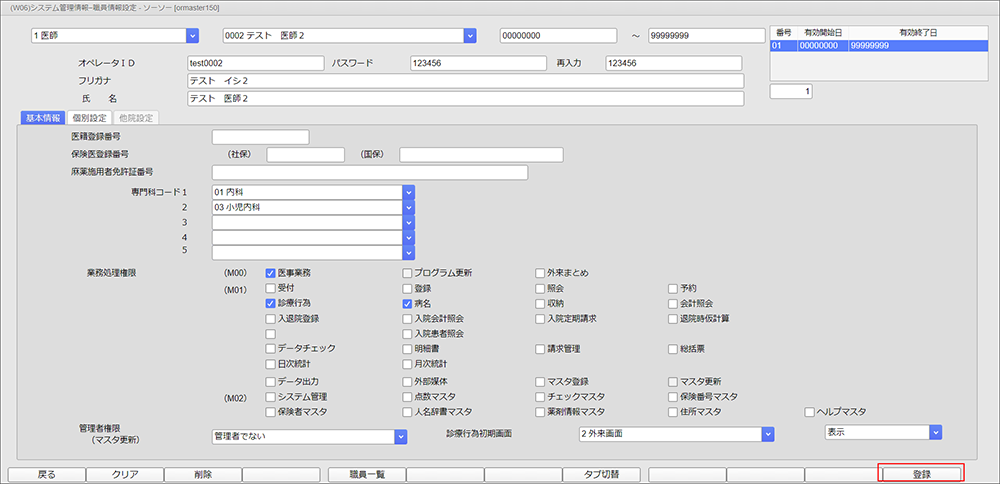Click the クリア button
The width and height of the screenshot is (1000, 484).
tap(125, 474)
